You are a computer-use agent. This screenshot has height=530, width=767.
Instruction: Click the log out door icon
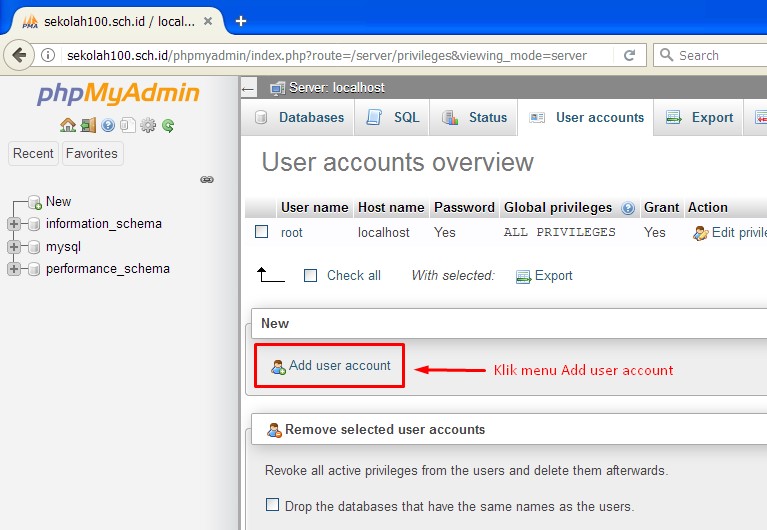(88, 125)
